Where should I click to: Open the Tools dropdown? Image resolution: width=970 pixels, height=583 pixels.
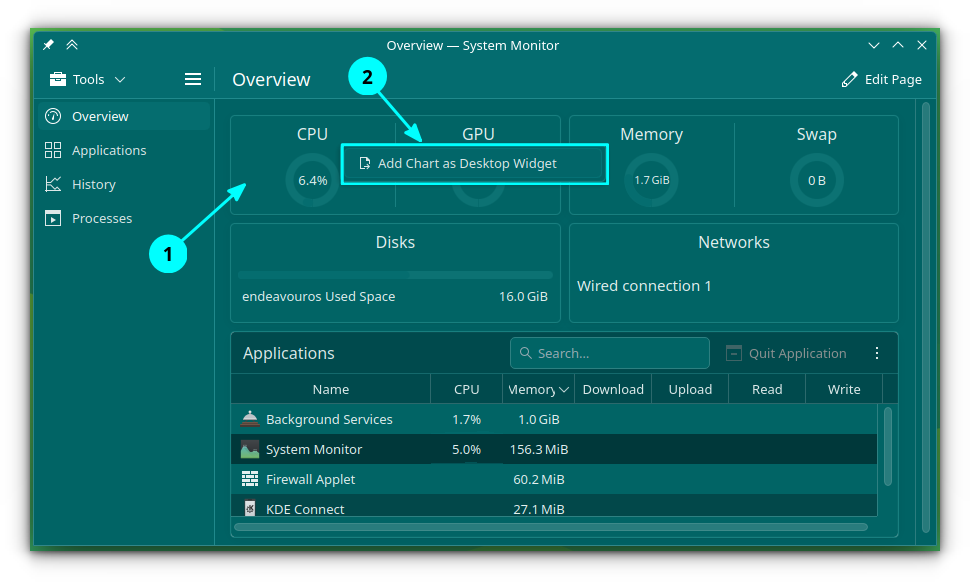(x=88, y=79)
